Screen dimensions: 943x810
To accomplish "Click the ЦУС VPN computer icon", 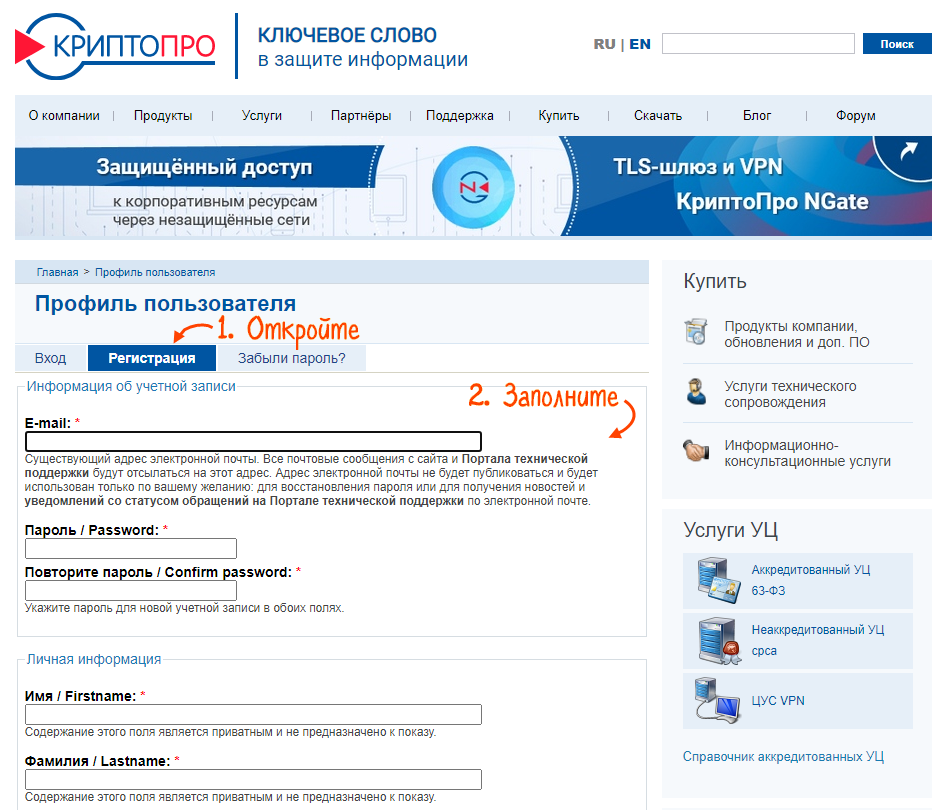I will pos(717,701).
